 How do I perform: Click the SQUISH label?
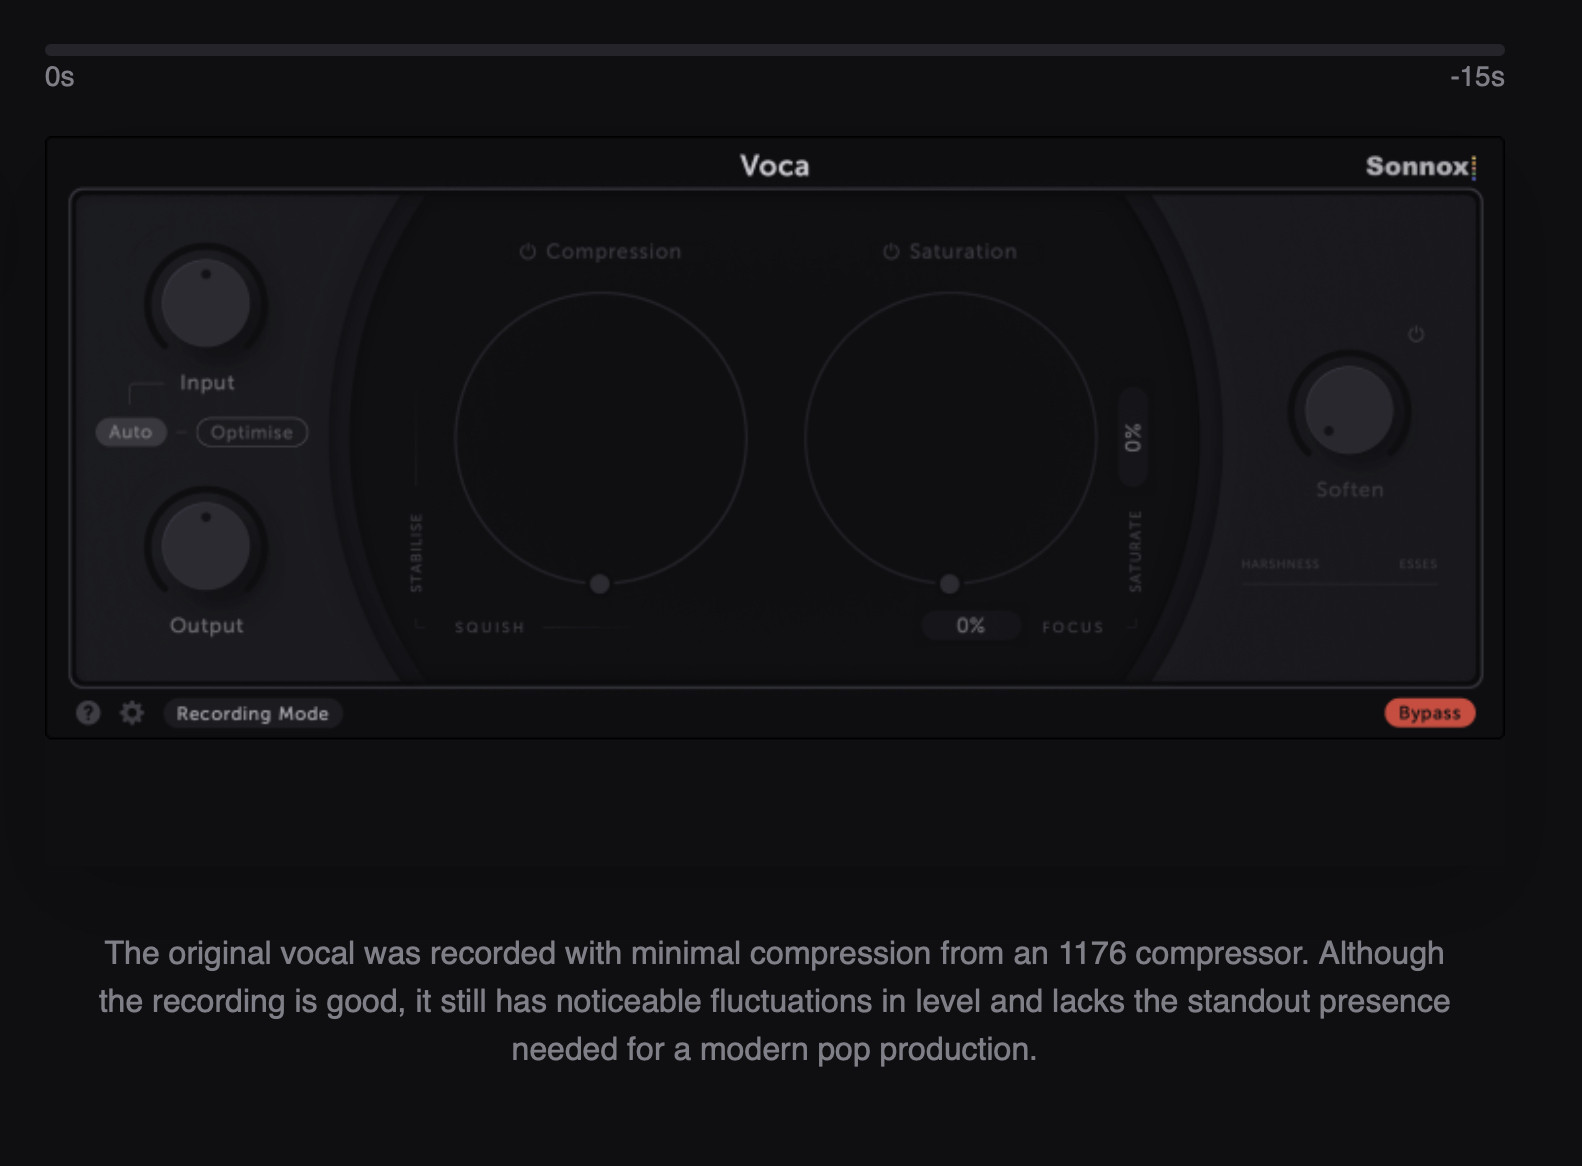[490, 628]
